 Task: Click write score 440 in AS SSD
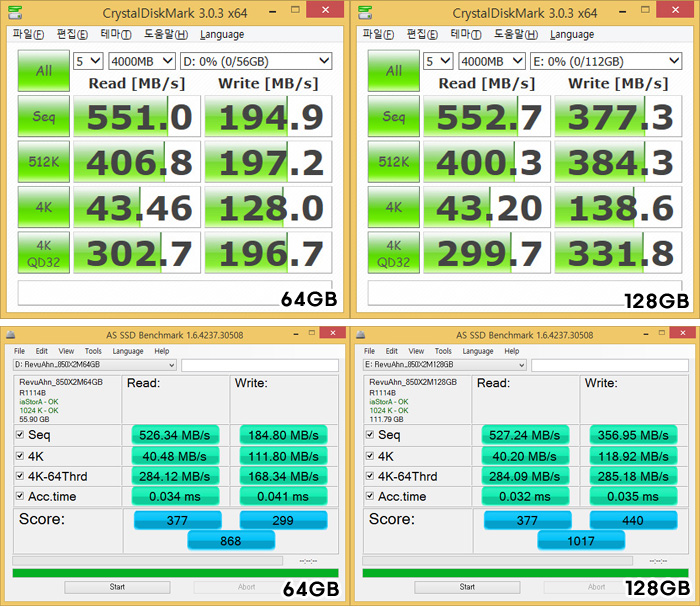[633, 520]
